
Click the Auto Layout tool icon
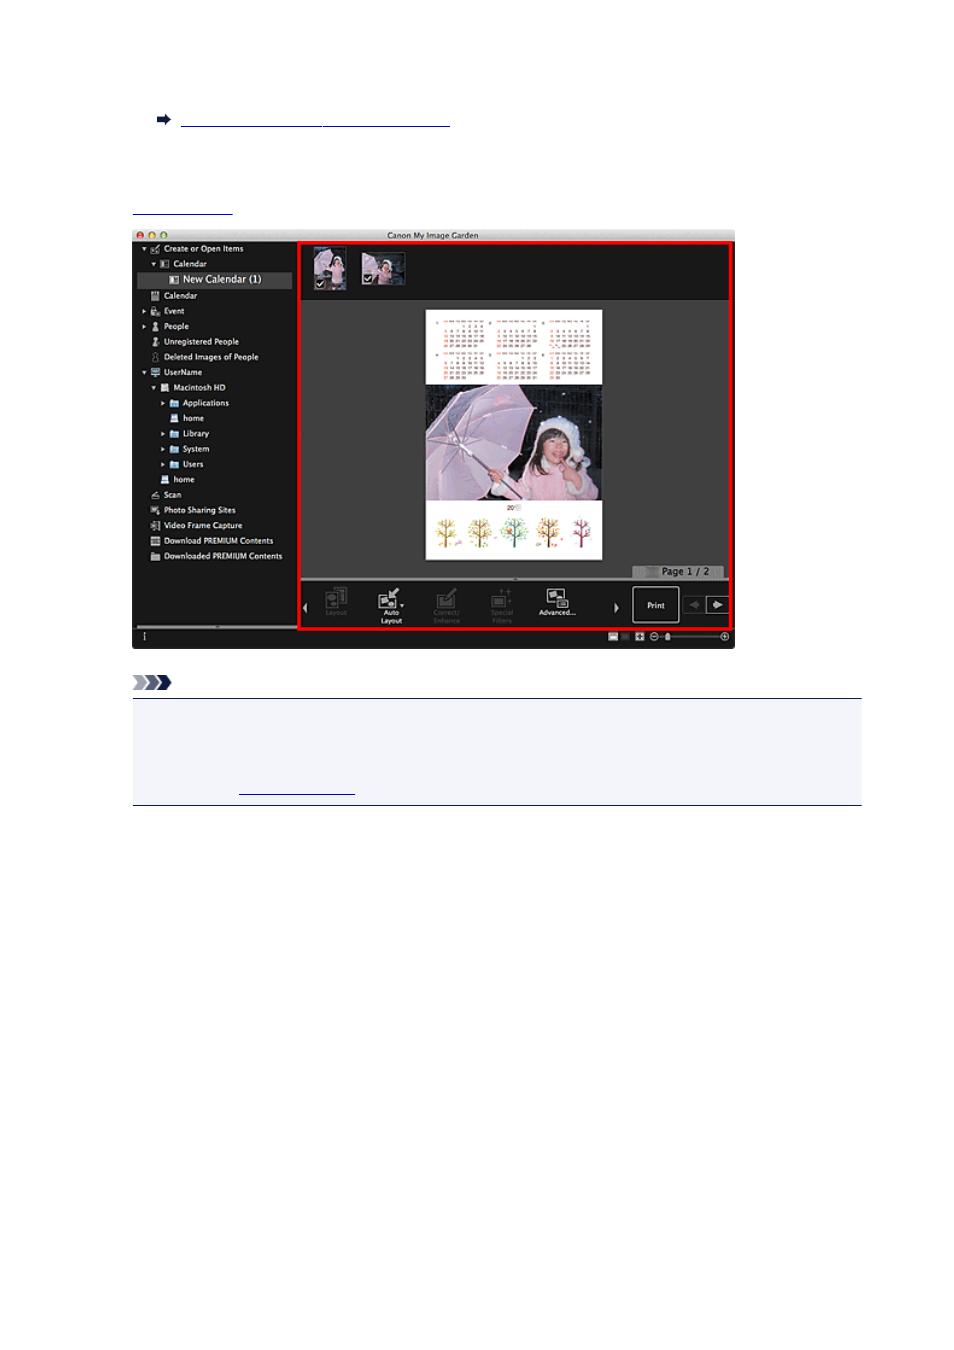click(x=389, y=599)
